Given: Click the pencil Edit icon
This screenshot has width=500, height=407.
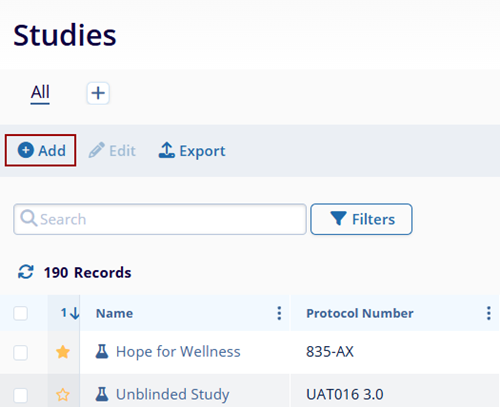Looking at the screenshot, I should 97,150.
